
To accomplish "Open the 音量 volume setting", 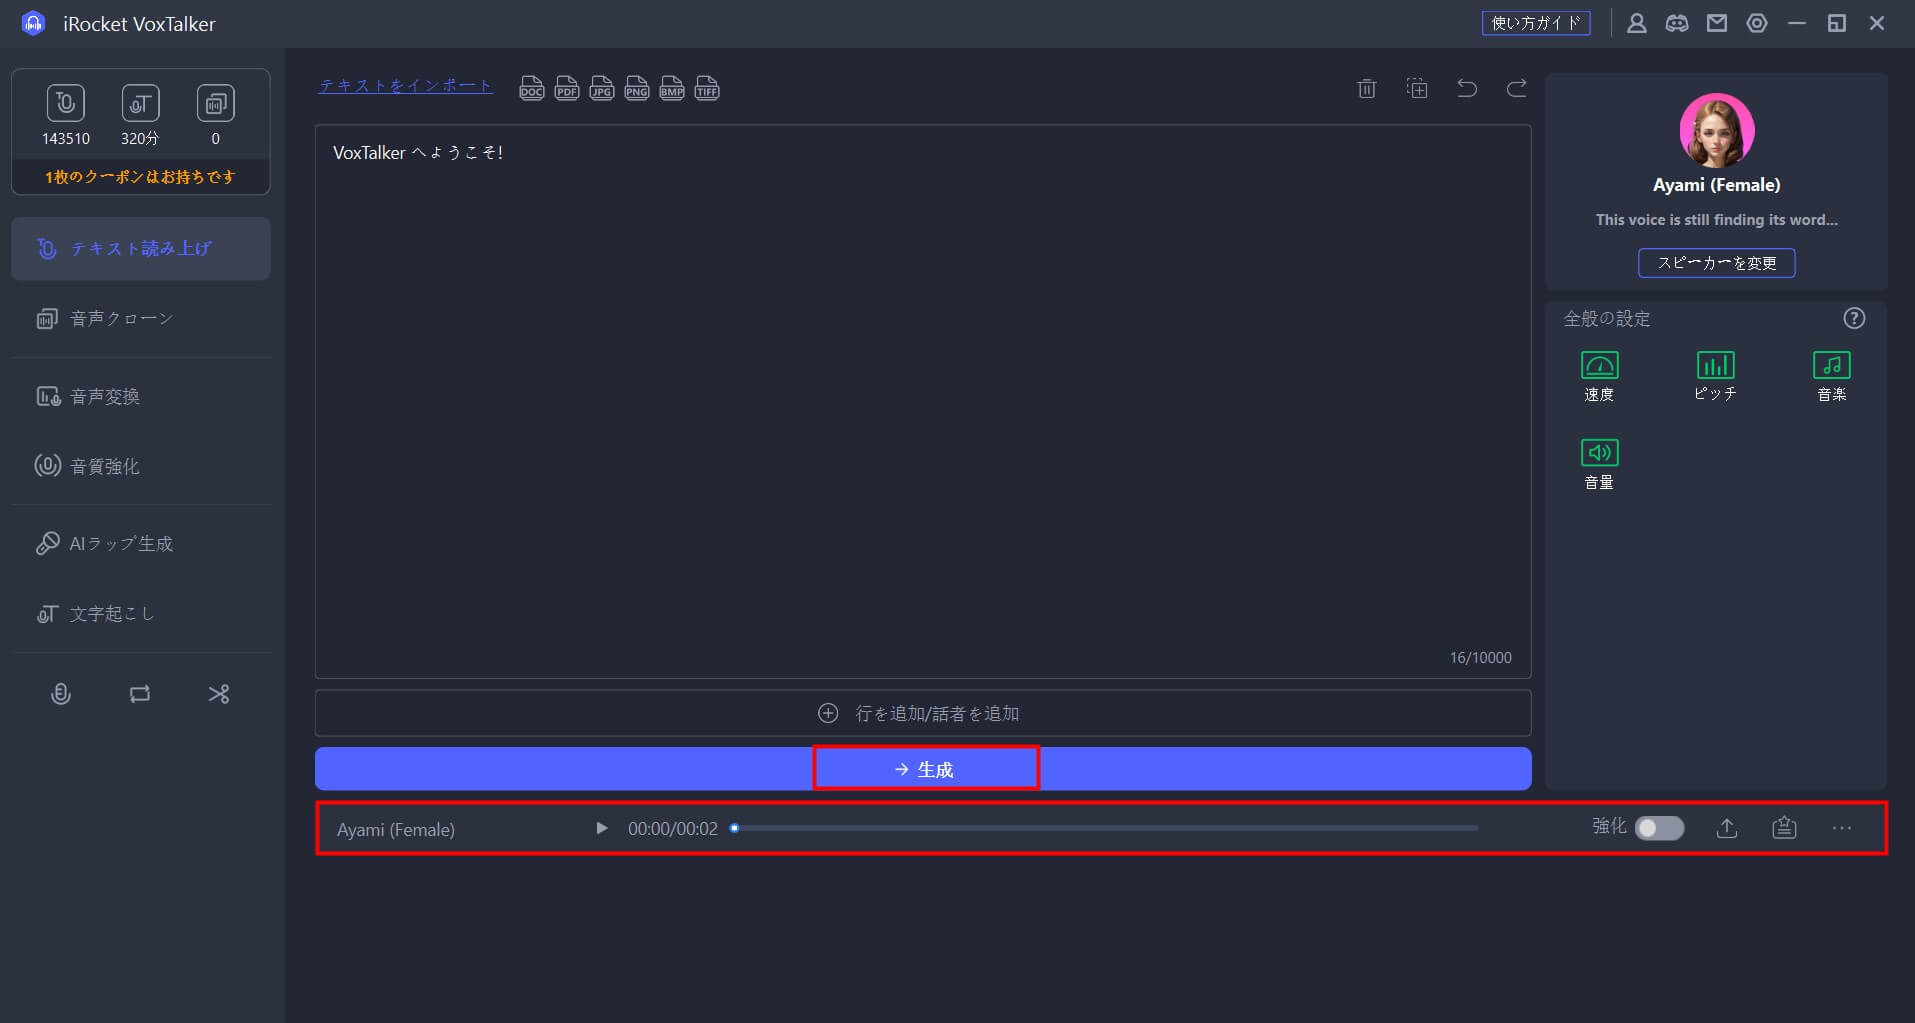I will pyautogui.click(x=1599, y=464).
